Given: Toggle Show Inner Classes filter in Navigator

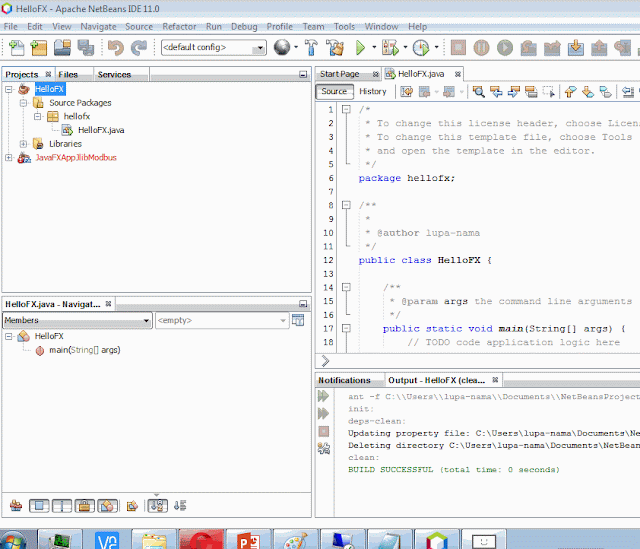Looking at the screenshot, I should (107, 506).
